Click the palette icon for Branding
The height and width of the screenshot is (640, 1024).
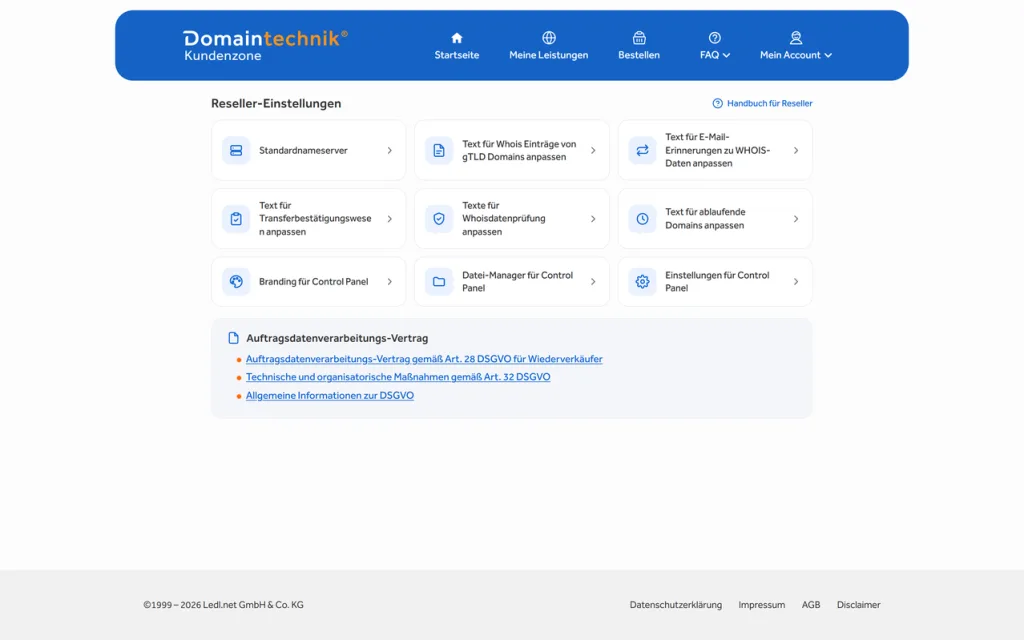coord(236,281)
